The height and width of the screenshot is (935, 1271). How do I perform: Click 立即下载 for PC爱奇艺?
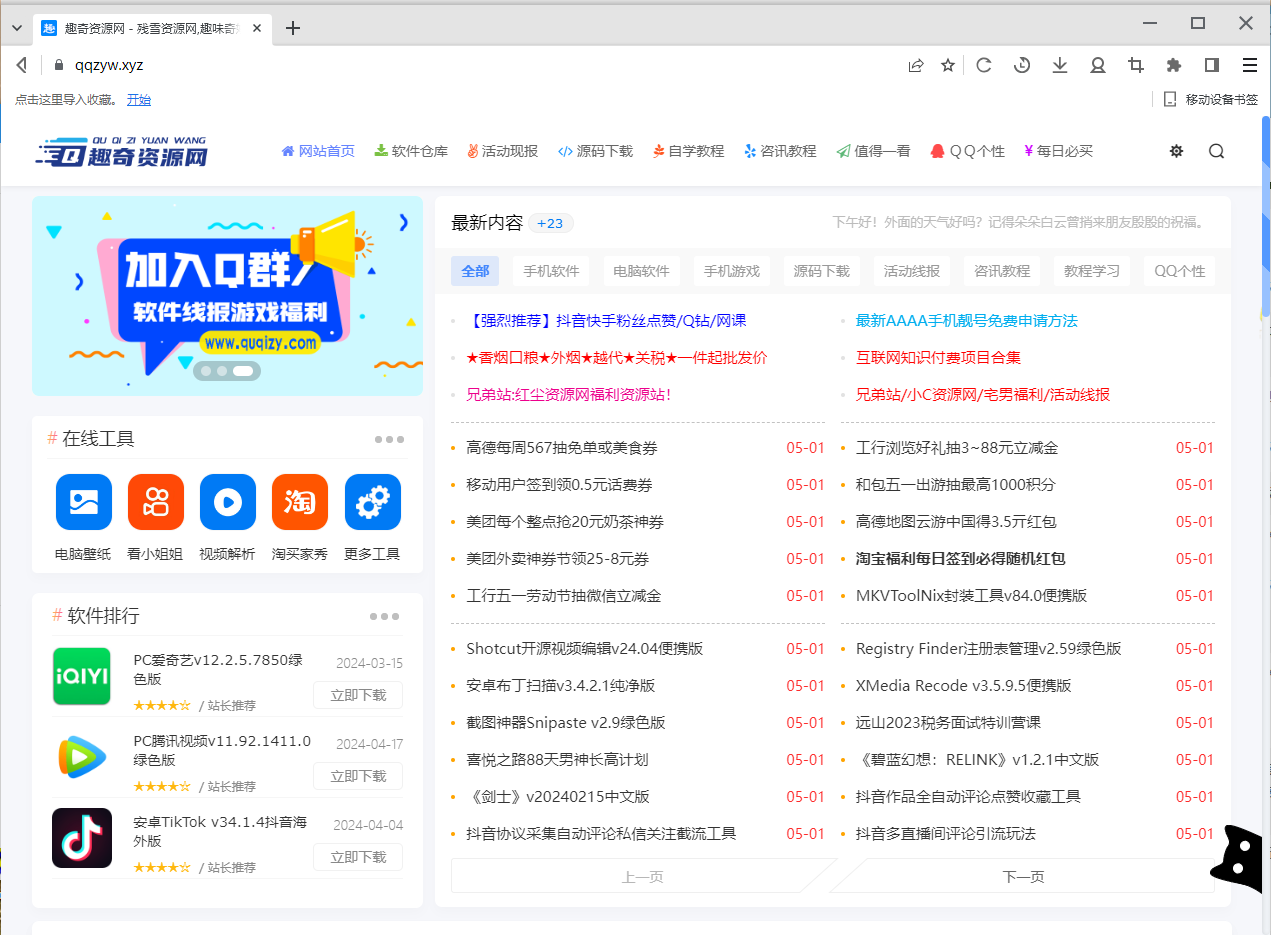[357, 695]
